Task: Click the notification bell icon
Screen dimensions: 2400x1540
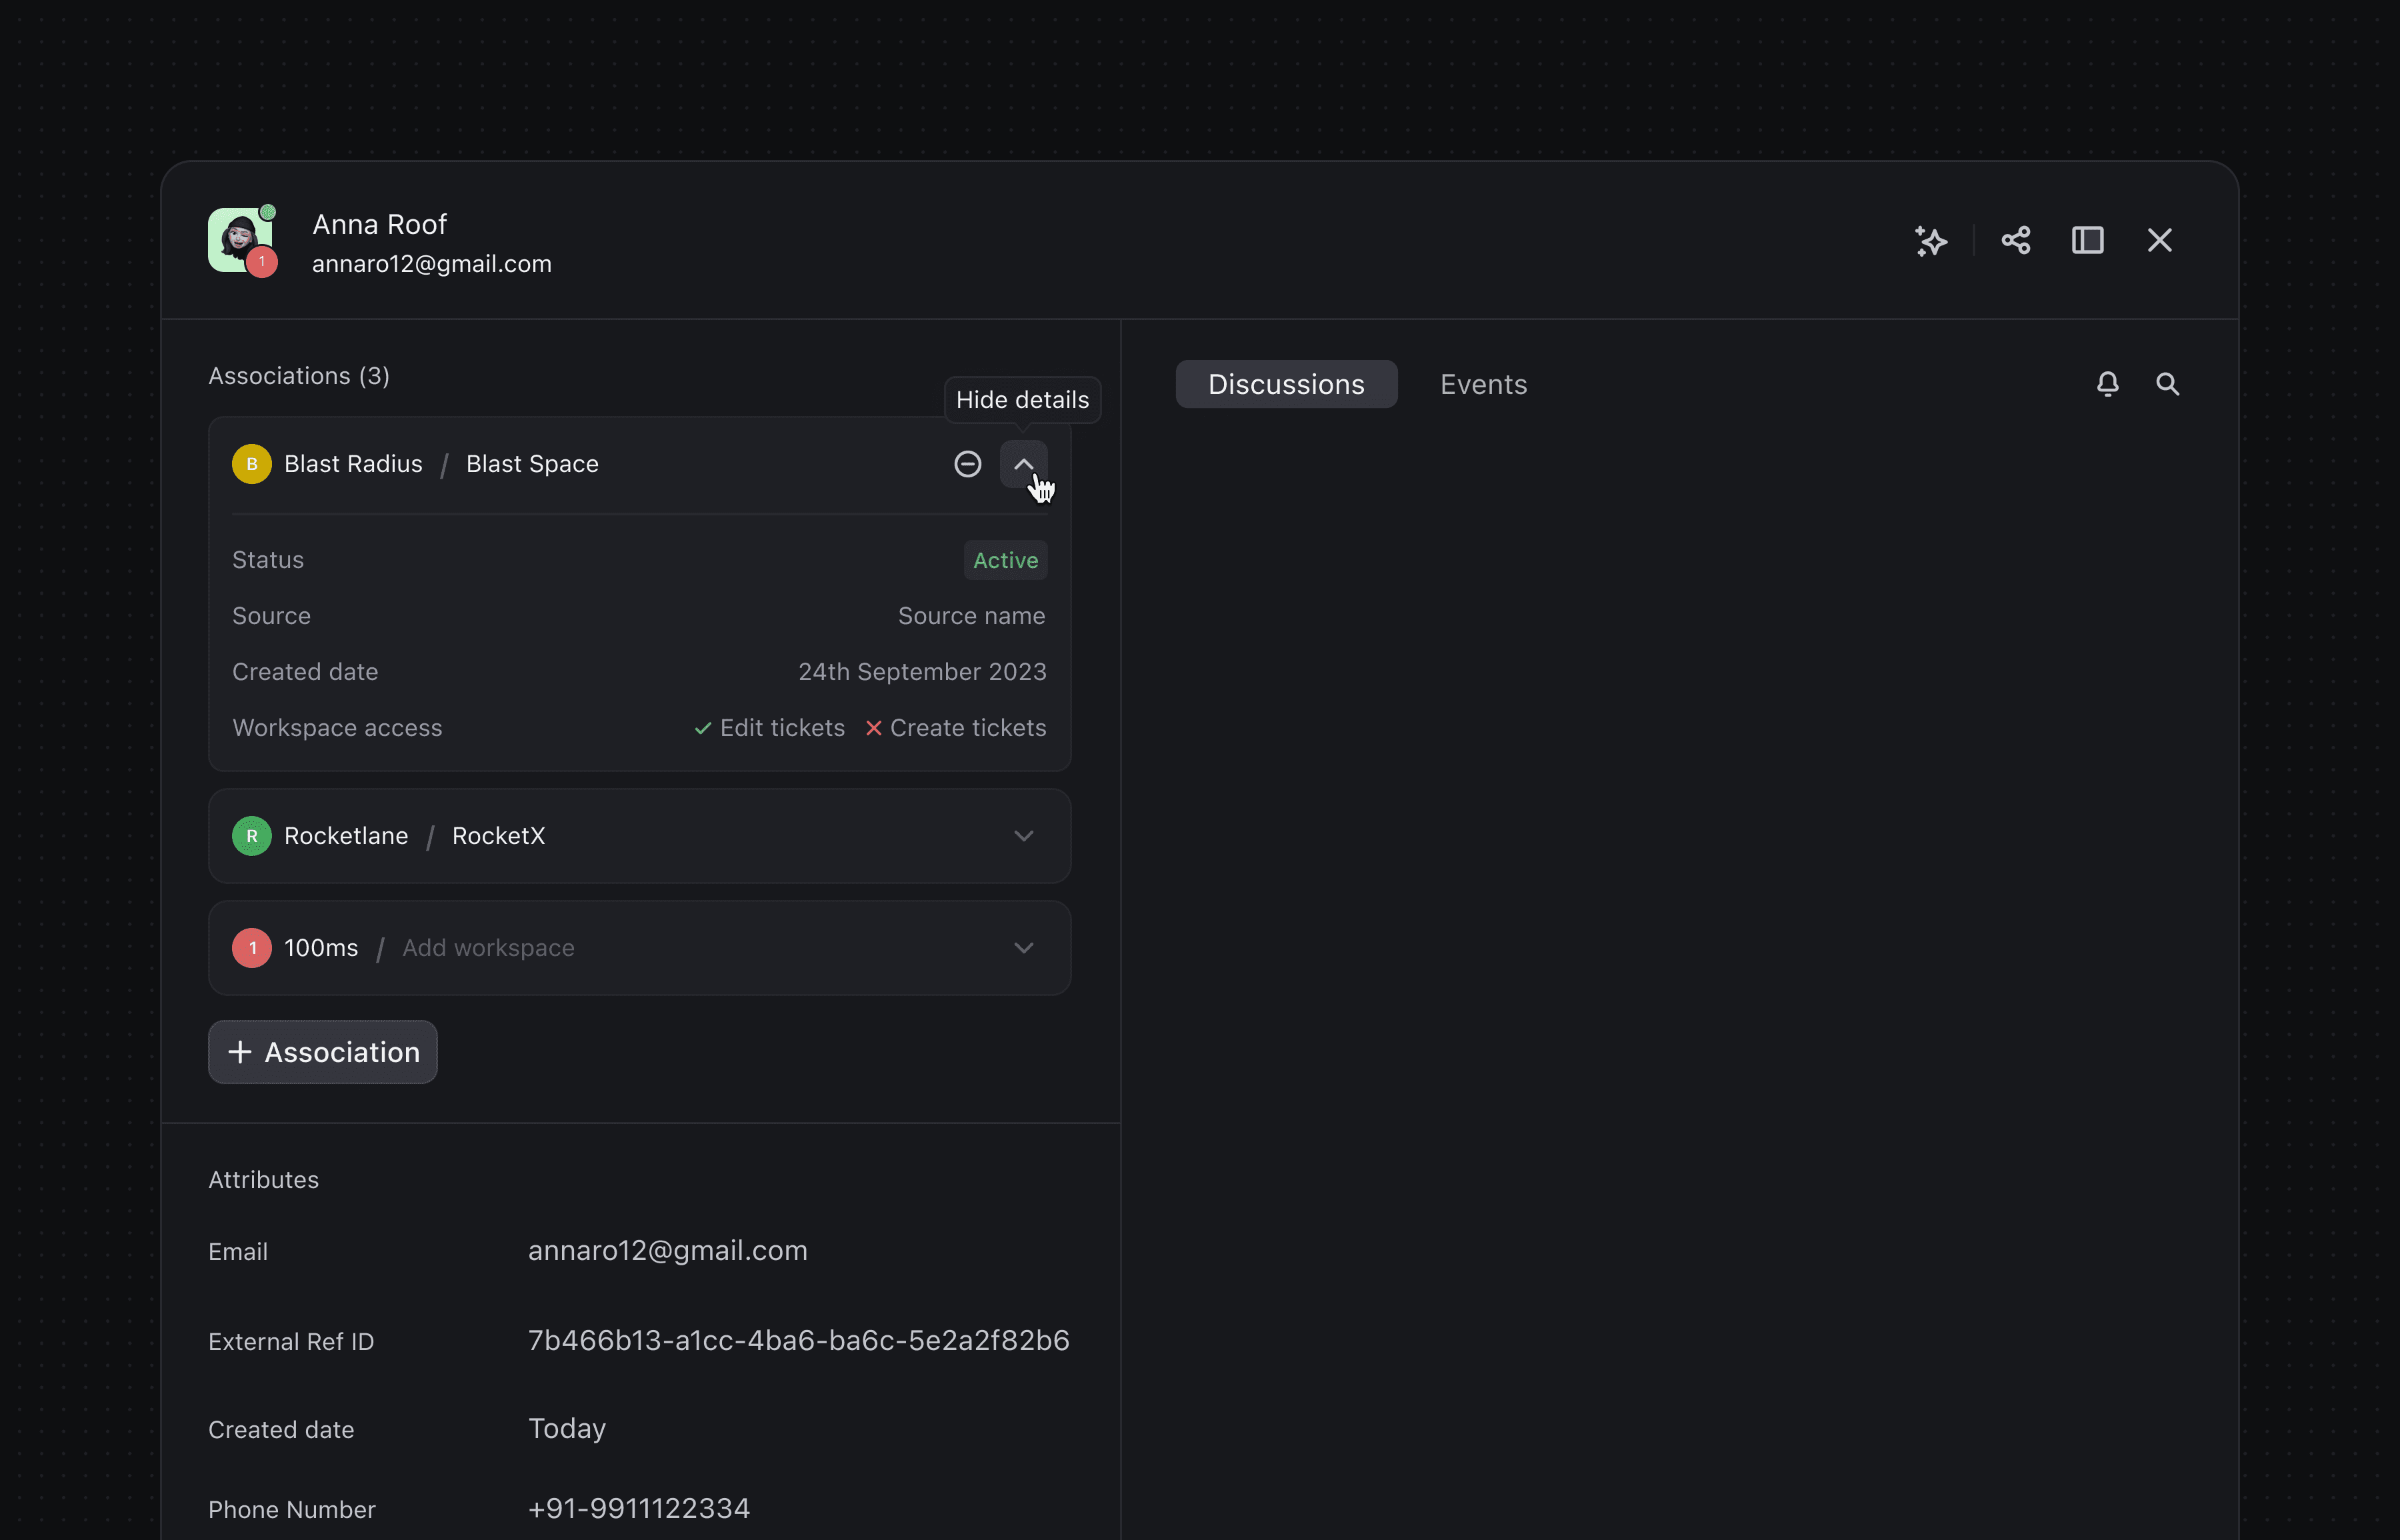Action: [2107, 384]
